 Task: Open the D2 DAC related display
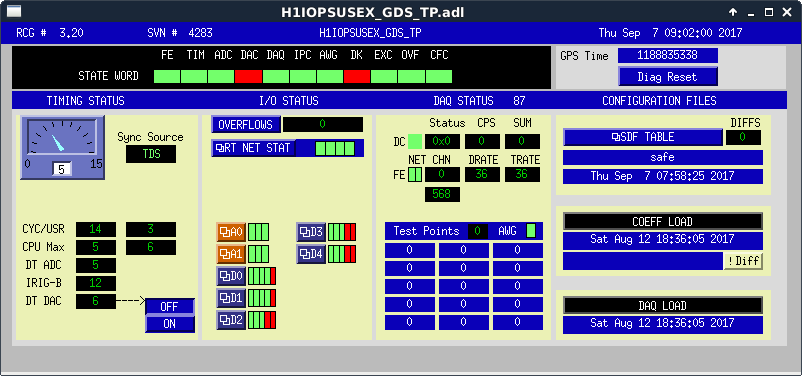click(231, 320)
